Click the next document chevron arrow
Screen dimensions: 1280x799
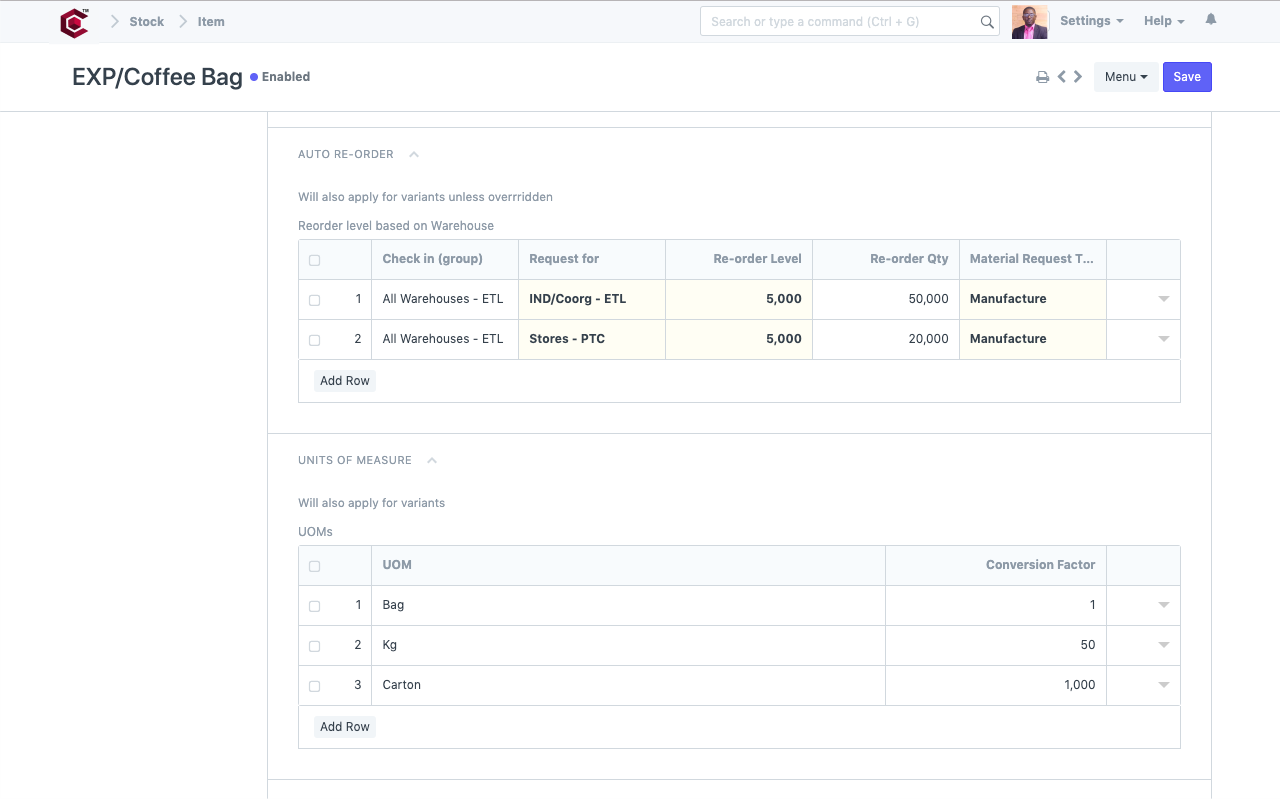point(1078,76)
